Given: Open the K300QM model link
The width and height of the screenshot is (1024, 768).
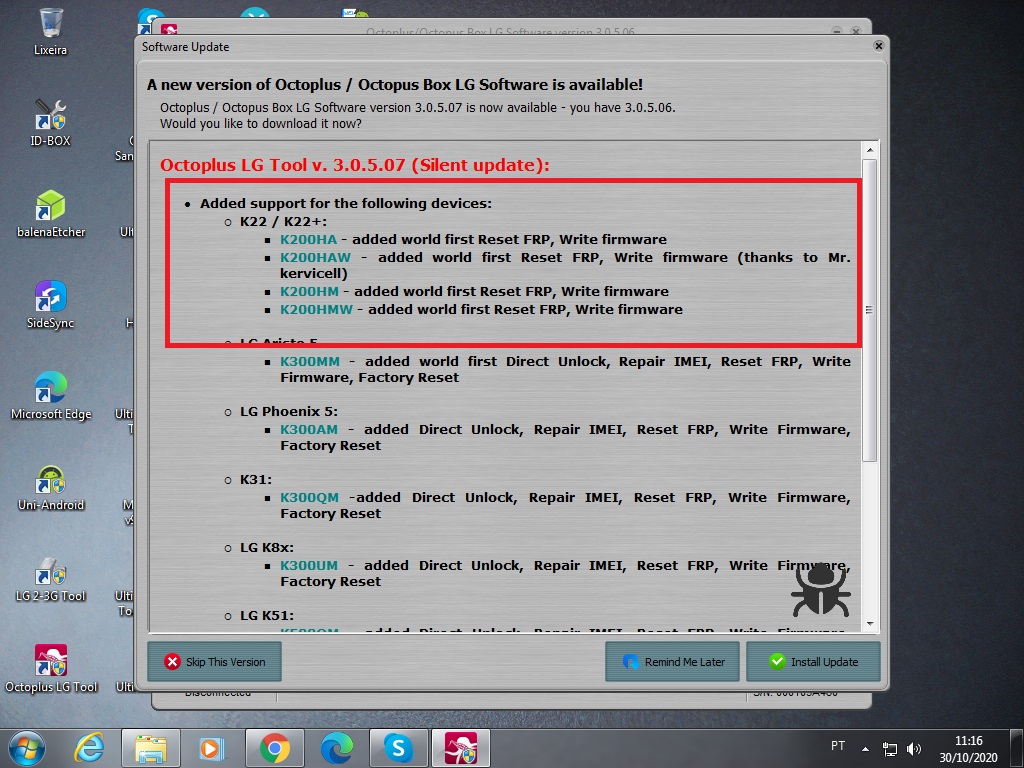Looking at the screenshot, I should pos(310,498).
